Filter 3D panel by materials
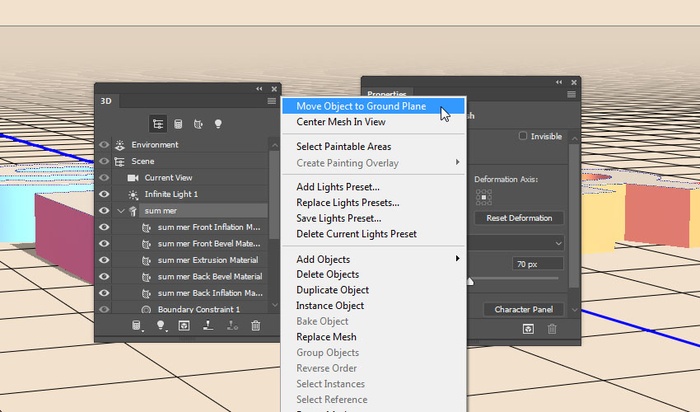 tap(198, 124)
